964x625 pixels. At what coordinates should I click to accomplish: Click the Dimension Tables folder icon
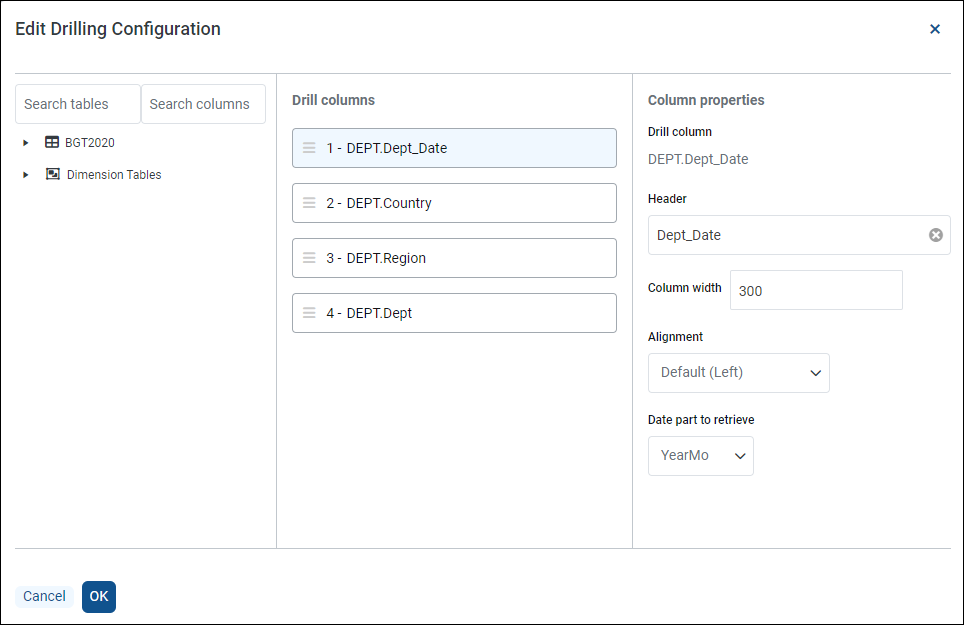pyautogui.click(x=53, y=174)
